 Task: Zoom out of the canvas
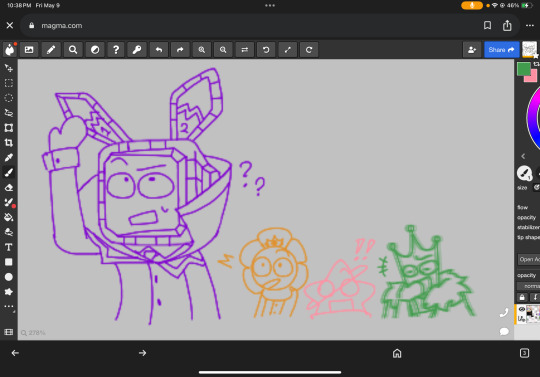coord(223,50)
